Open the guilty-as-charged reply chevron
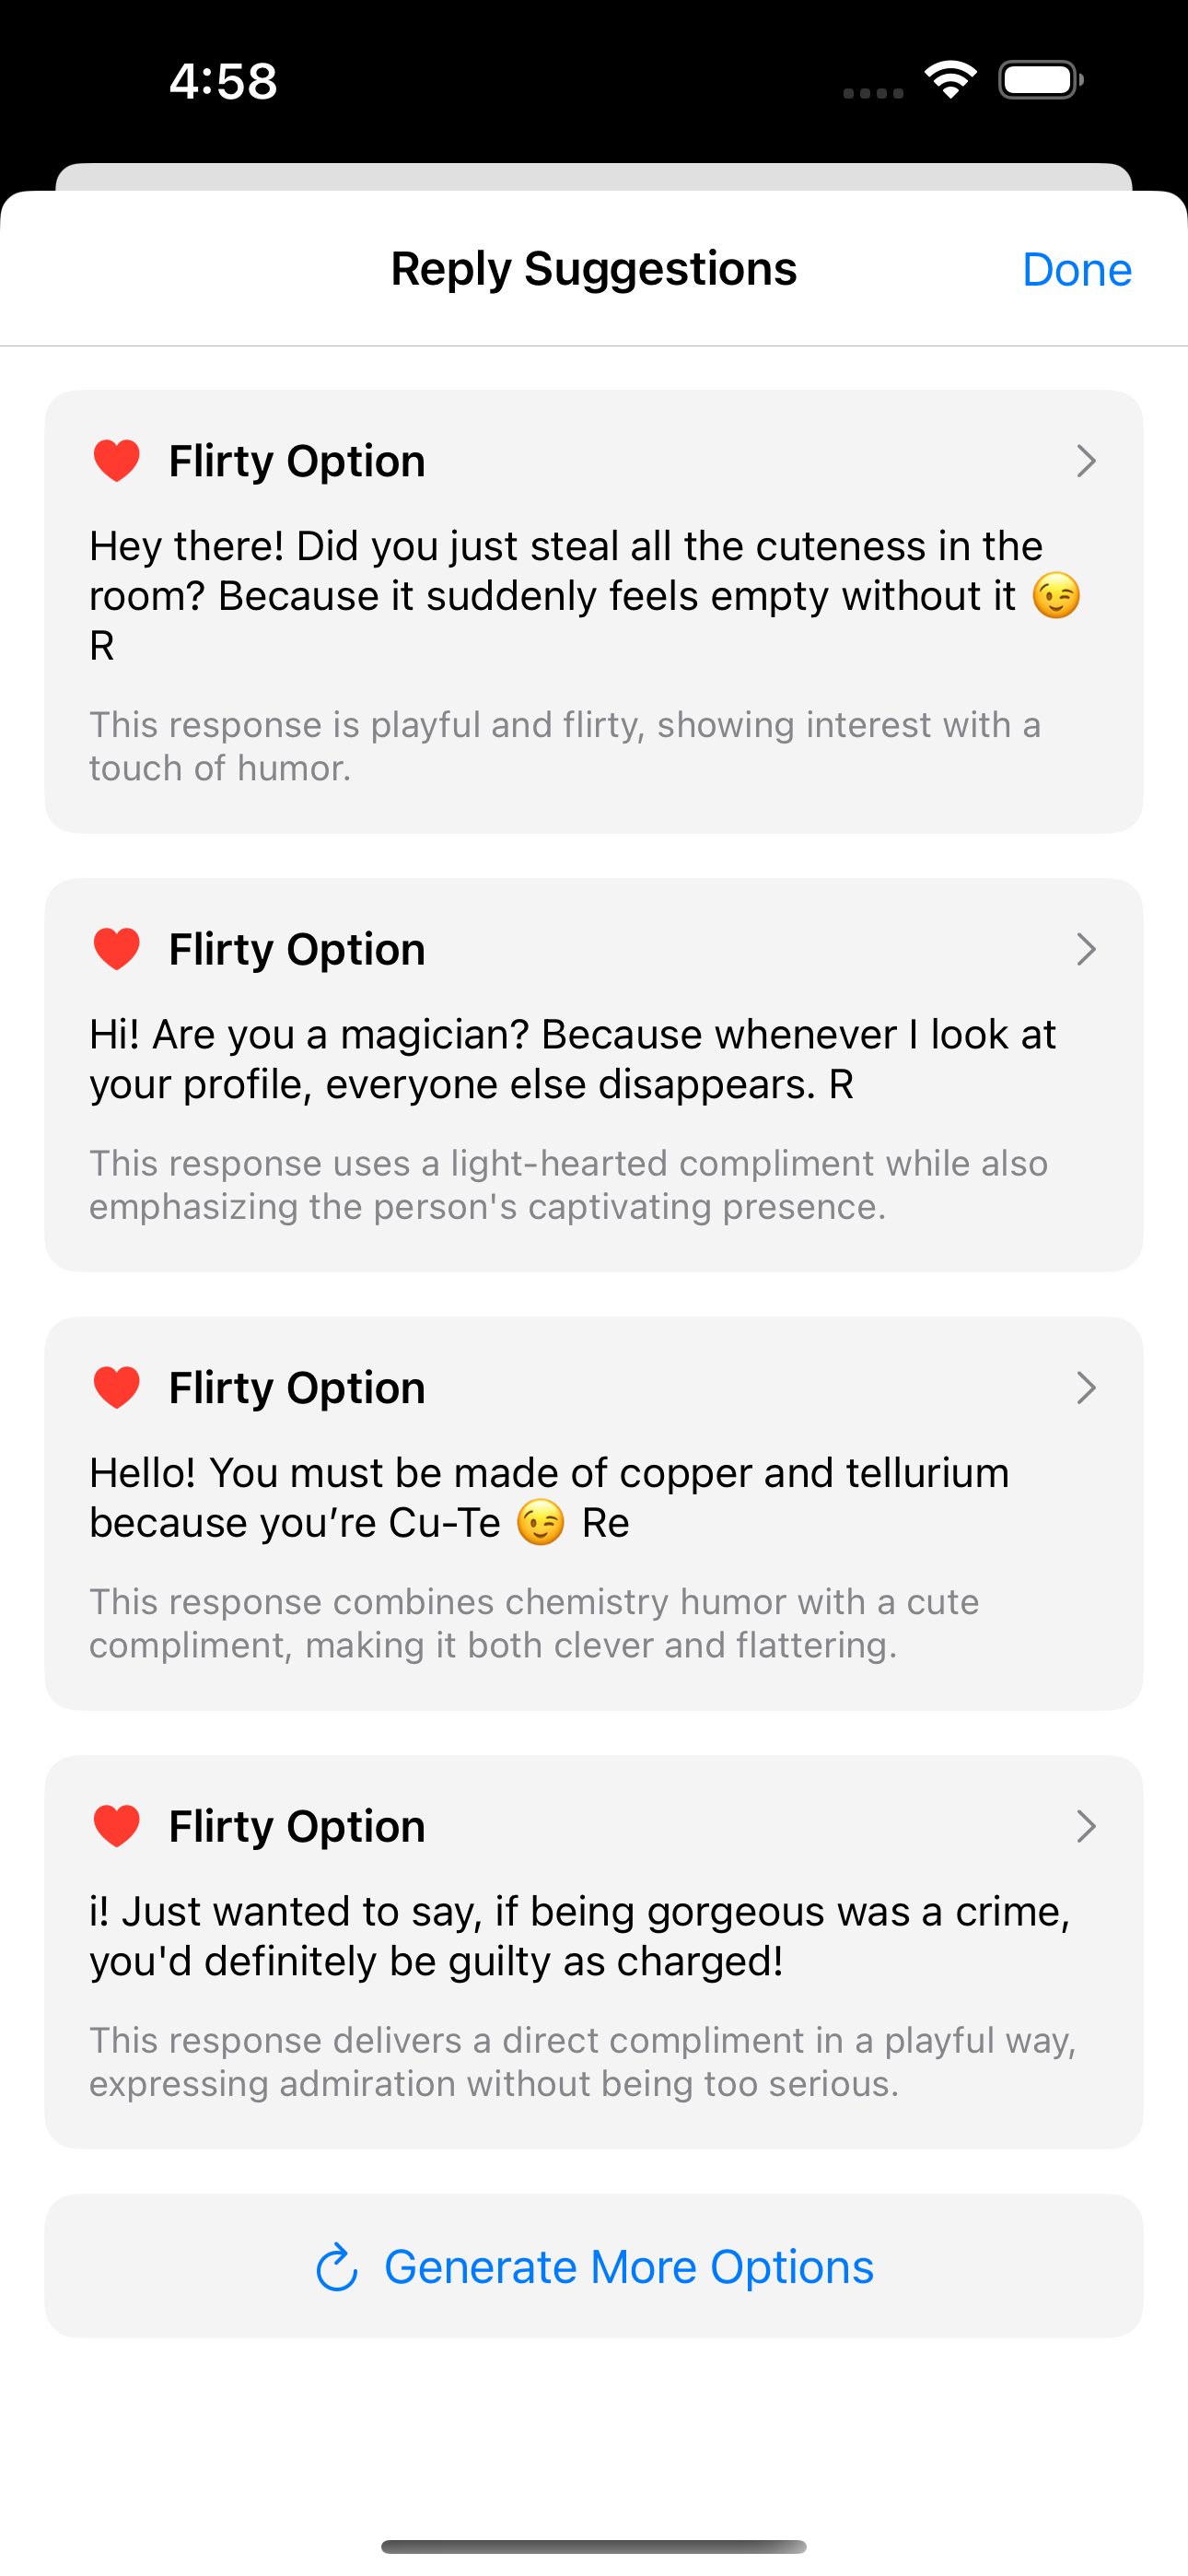Viewport: 1188px width, 2576px height. (x=1086, y=1826)
